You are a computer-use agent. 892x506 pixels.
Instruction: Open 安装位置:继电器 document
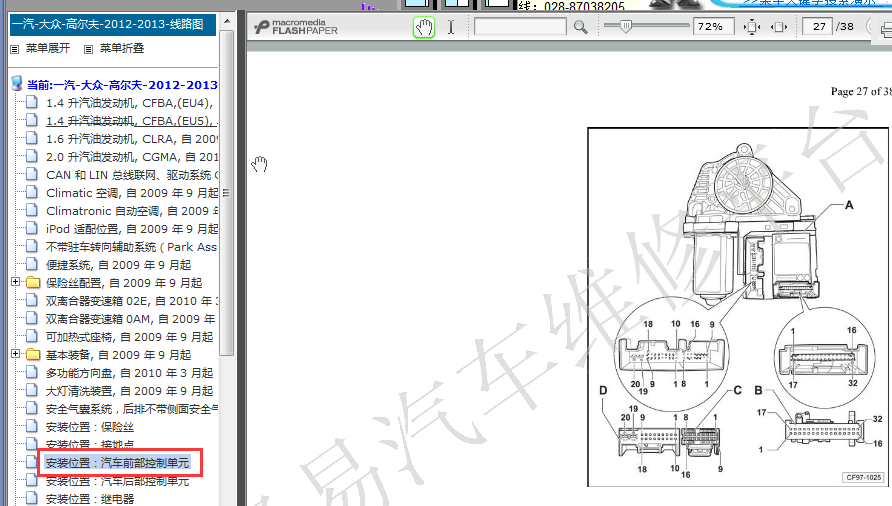pyautogui.click(x=90, y=499)
